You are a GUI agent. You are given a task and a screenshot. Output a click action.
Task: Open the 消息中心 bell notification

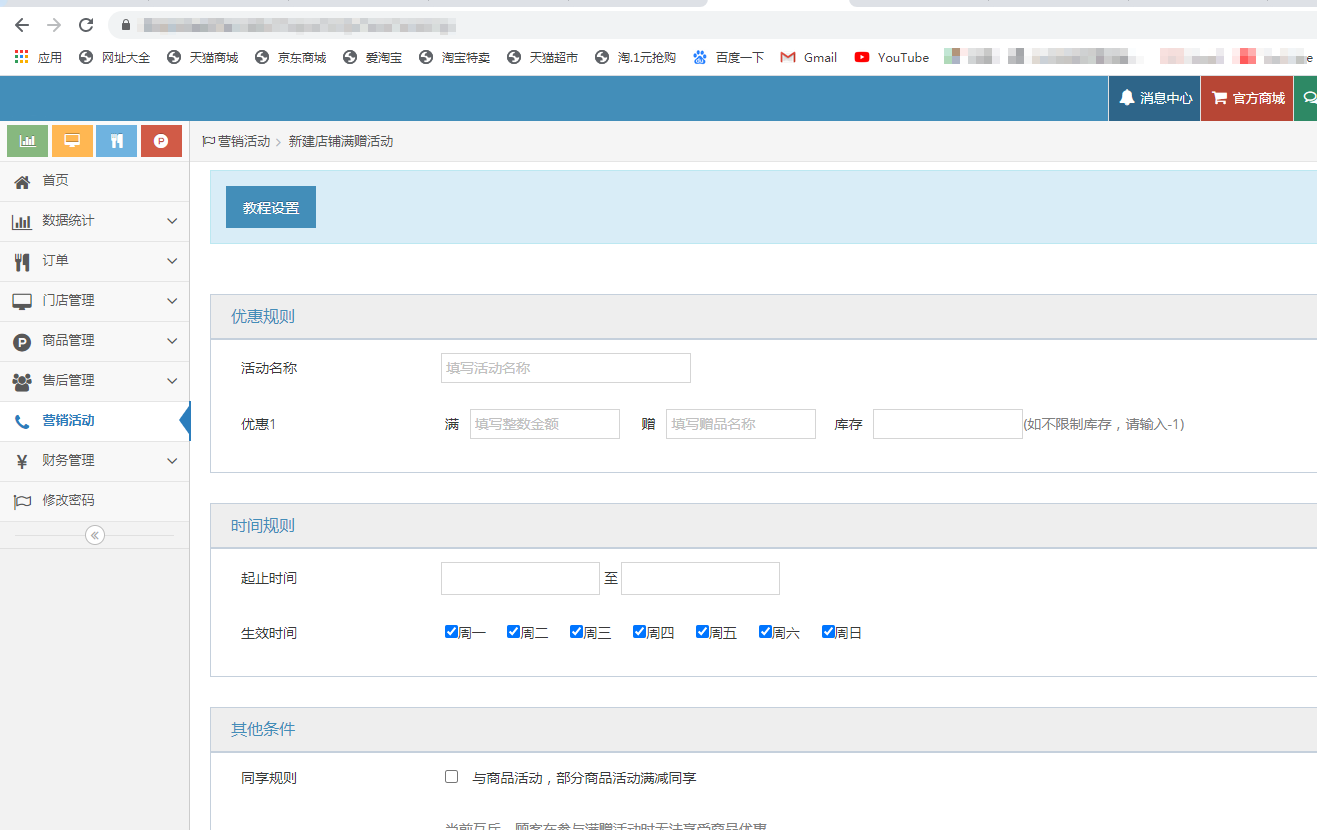point(1155,98)
